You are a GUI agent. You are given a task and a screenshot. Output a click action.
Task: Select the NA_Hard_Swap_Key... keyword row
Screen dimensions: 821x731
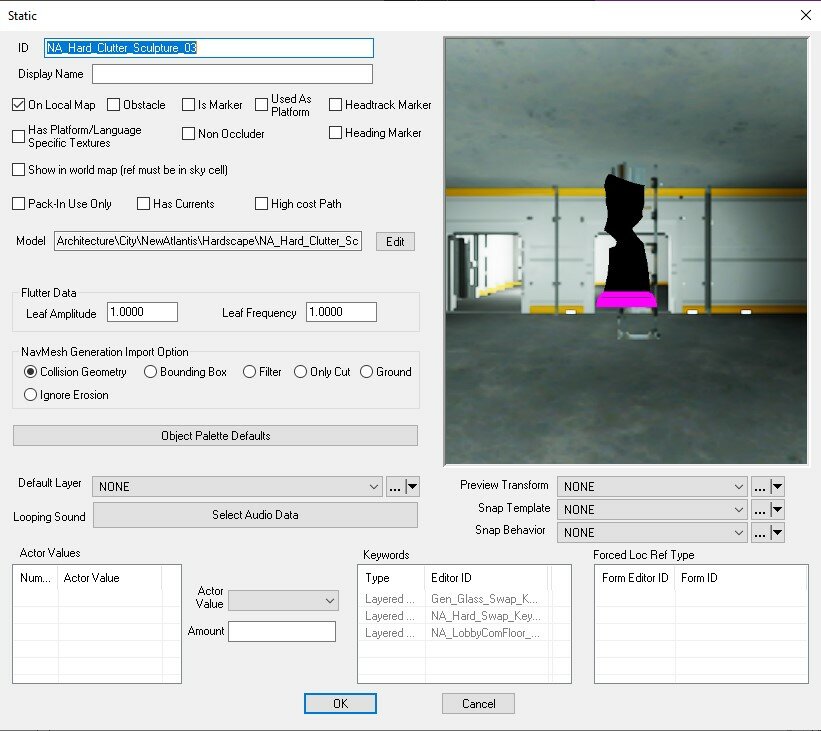(x=464, y=616)
